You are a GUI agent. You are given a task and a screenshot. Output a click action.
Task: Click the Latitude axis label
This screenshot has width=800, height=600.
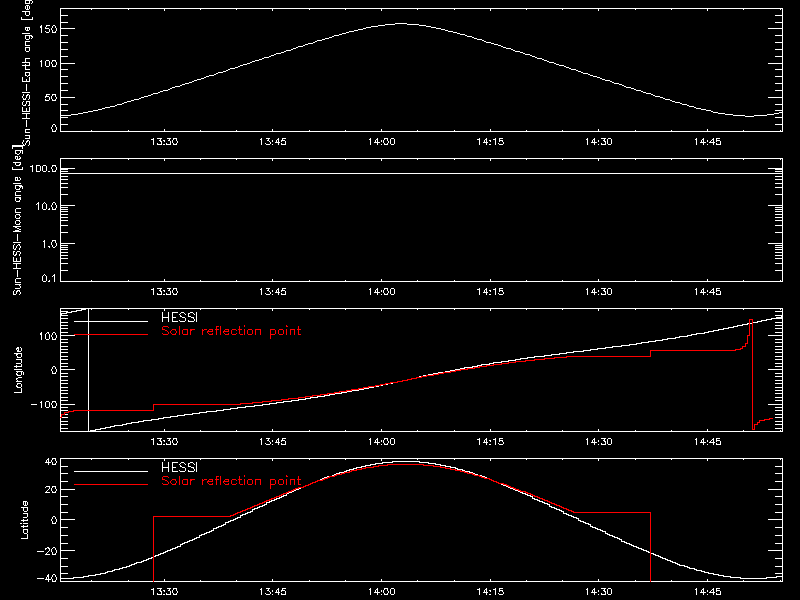(x=24, y=520)
